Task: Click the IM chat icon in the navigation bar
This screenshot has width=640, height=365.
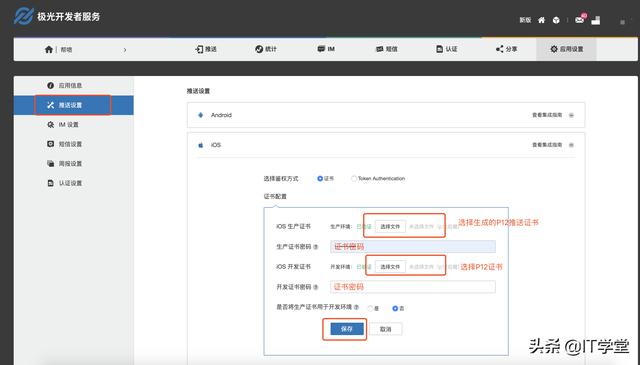Action: pyautogui.click(x=321, y=49)
